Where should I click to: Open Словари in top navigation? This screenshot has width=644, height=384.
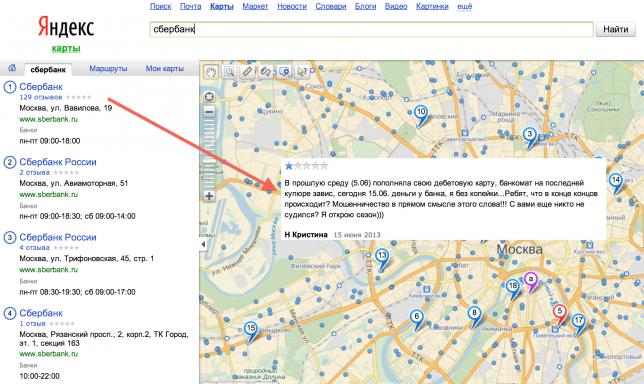[331, 6]
